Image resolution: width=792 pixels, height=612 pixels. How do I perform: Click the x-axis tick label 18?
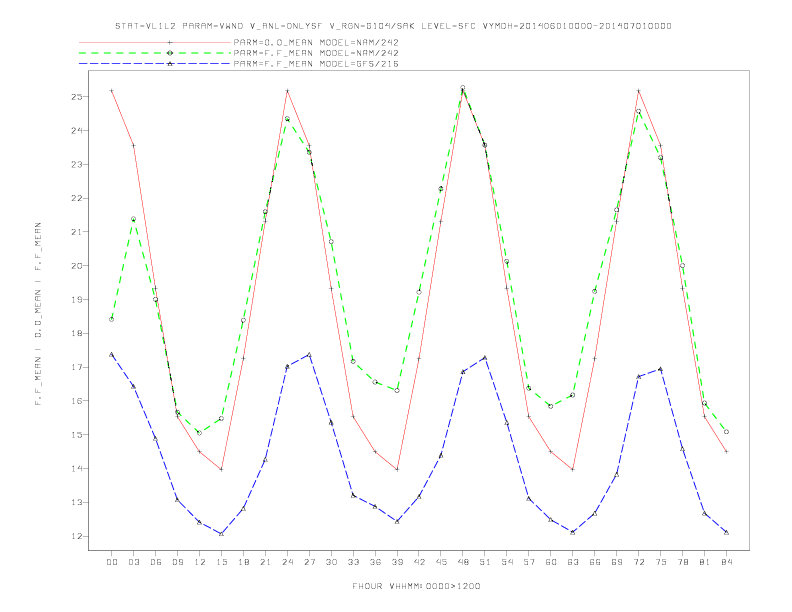(x=243, y=562)
